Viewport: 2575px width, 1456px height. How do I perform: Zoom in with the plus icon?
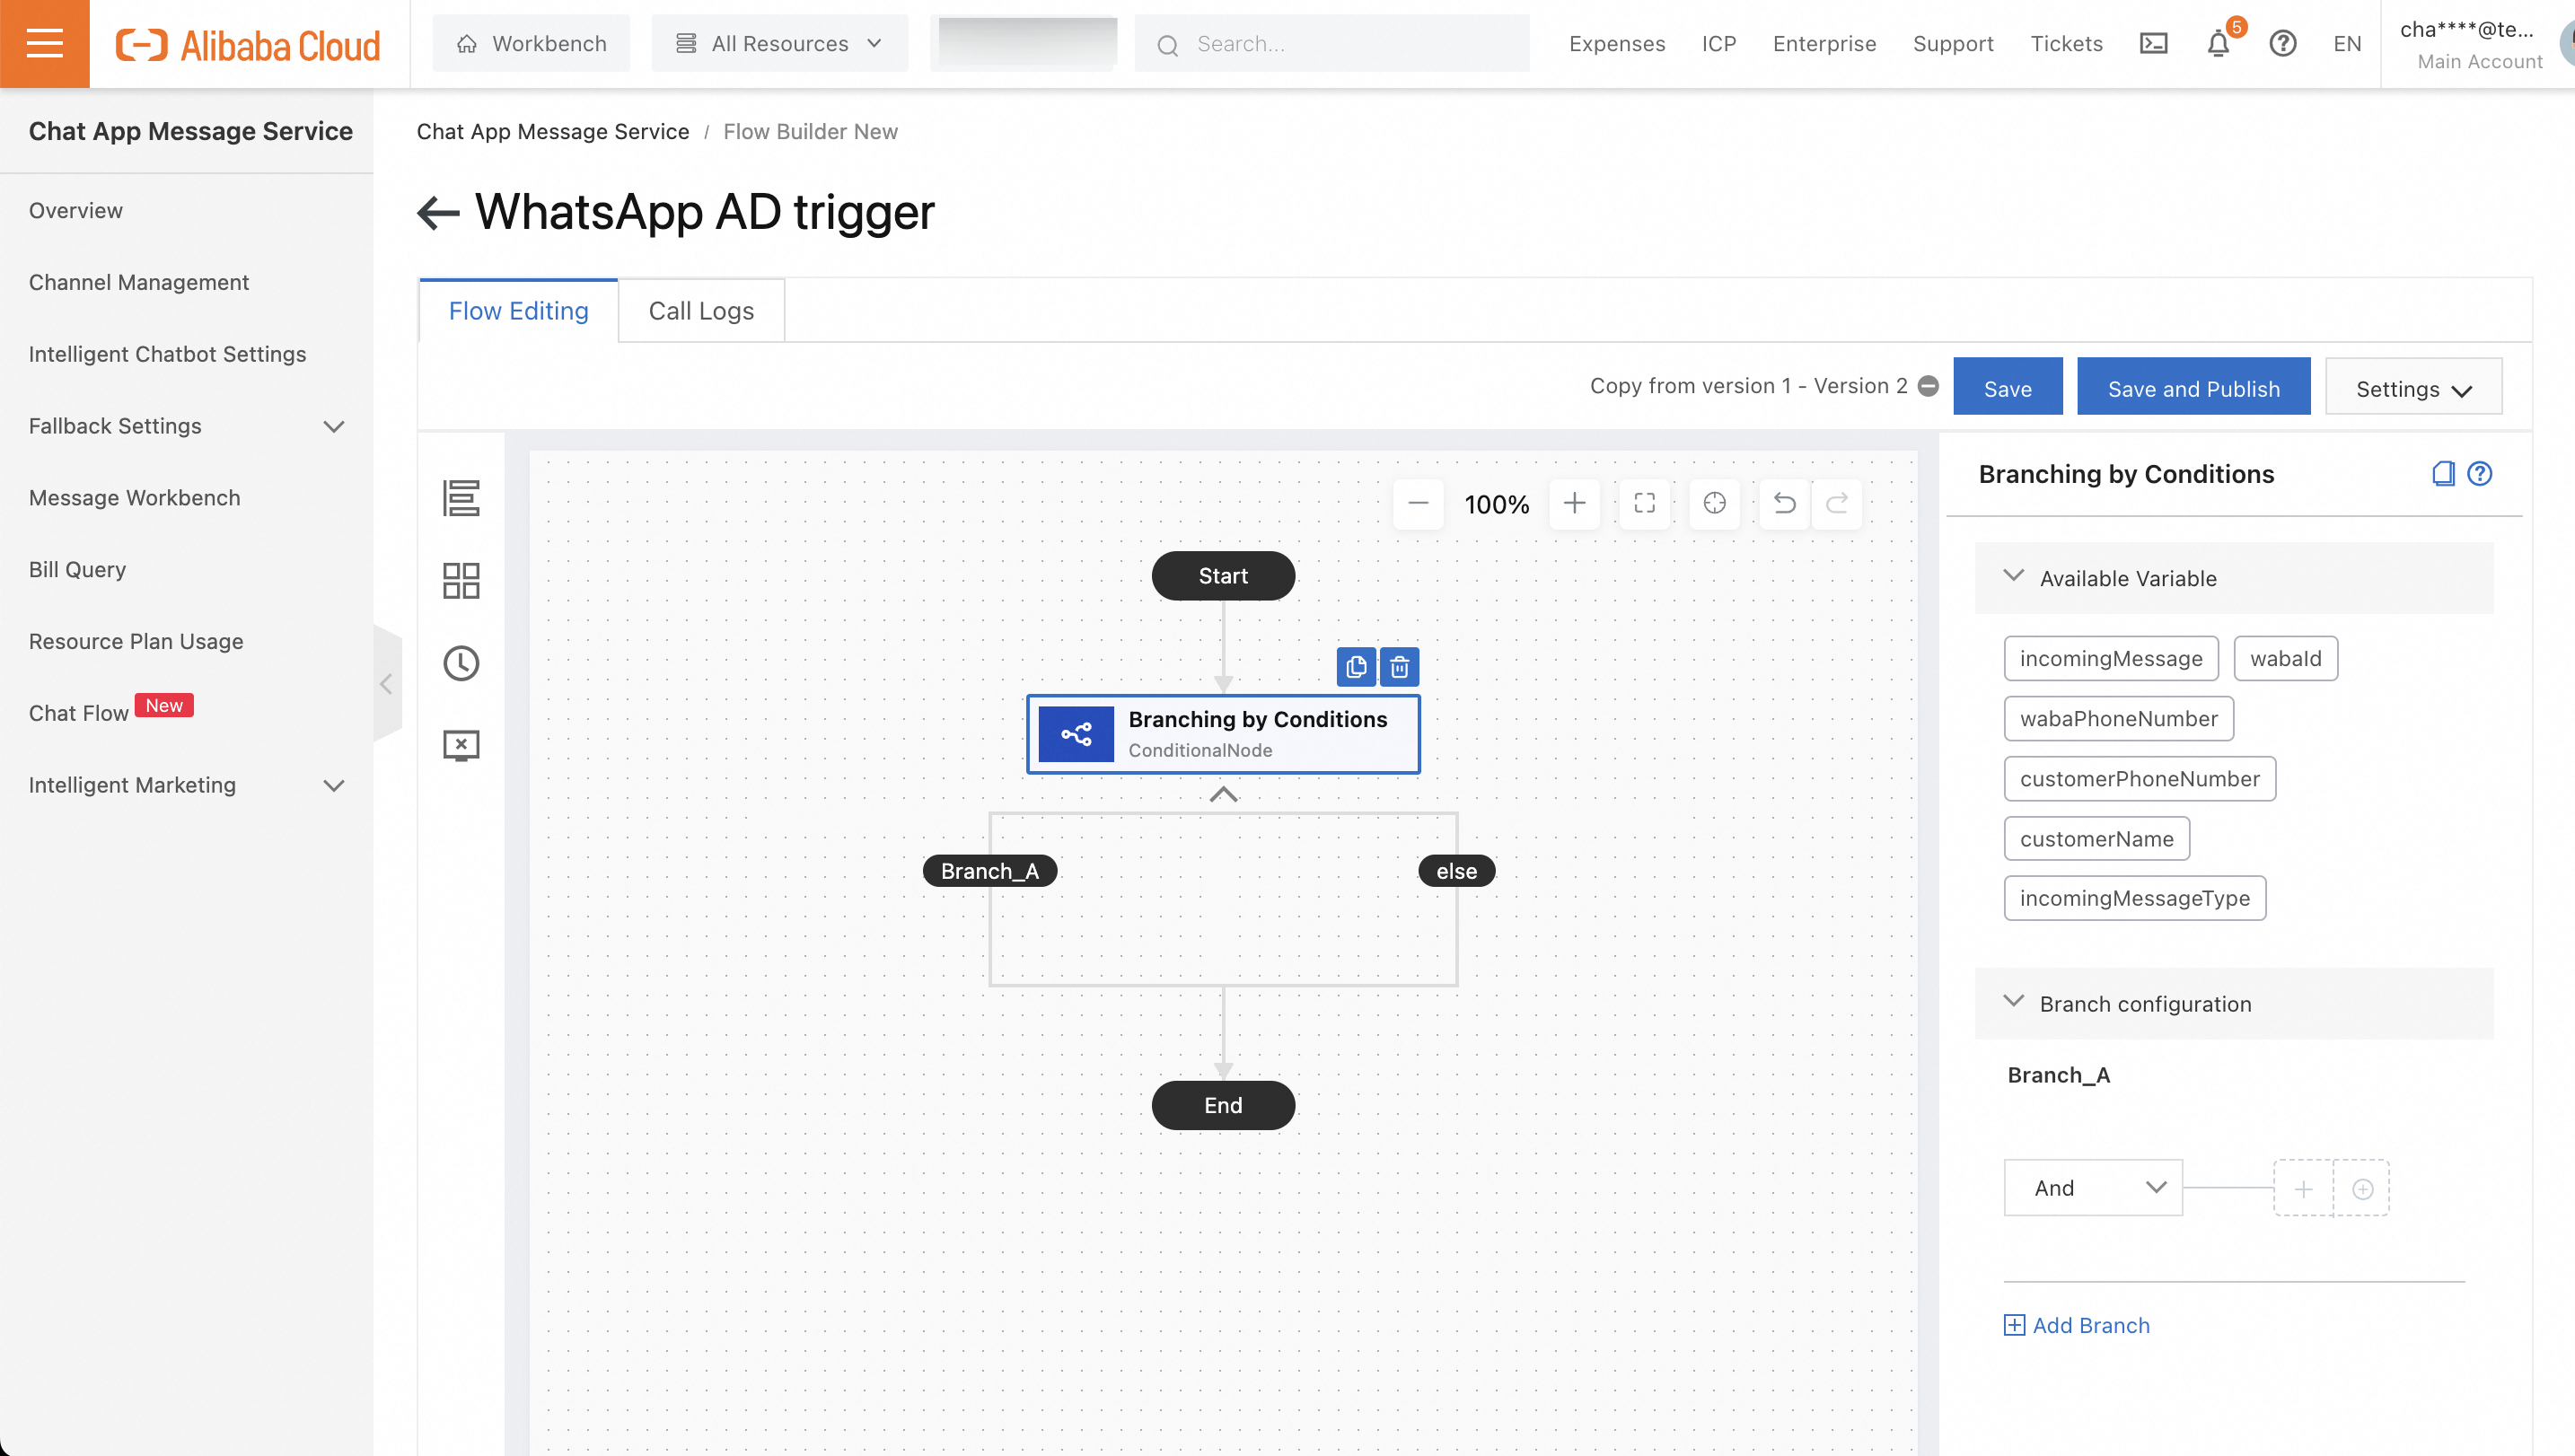1573,503
